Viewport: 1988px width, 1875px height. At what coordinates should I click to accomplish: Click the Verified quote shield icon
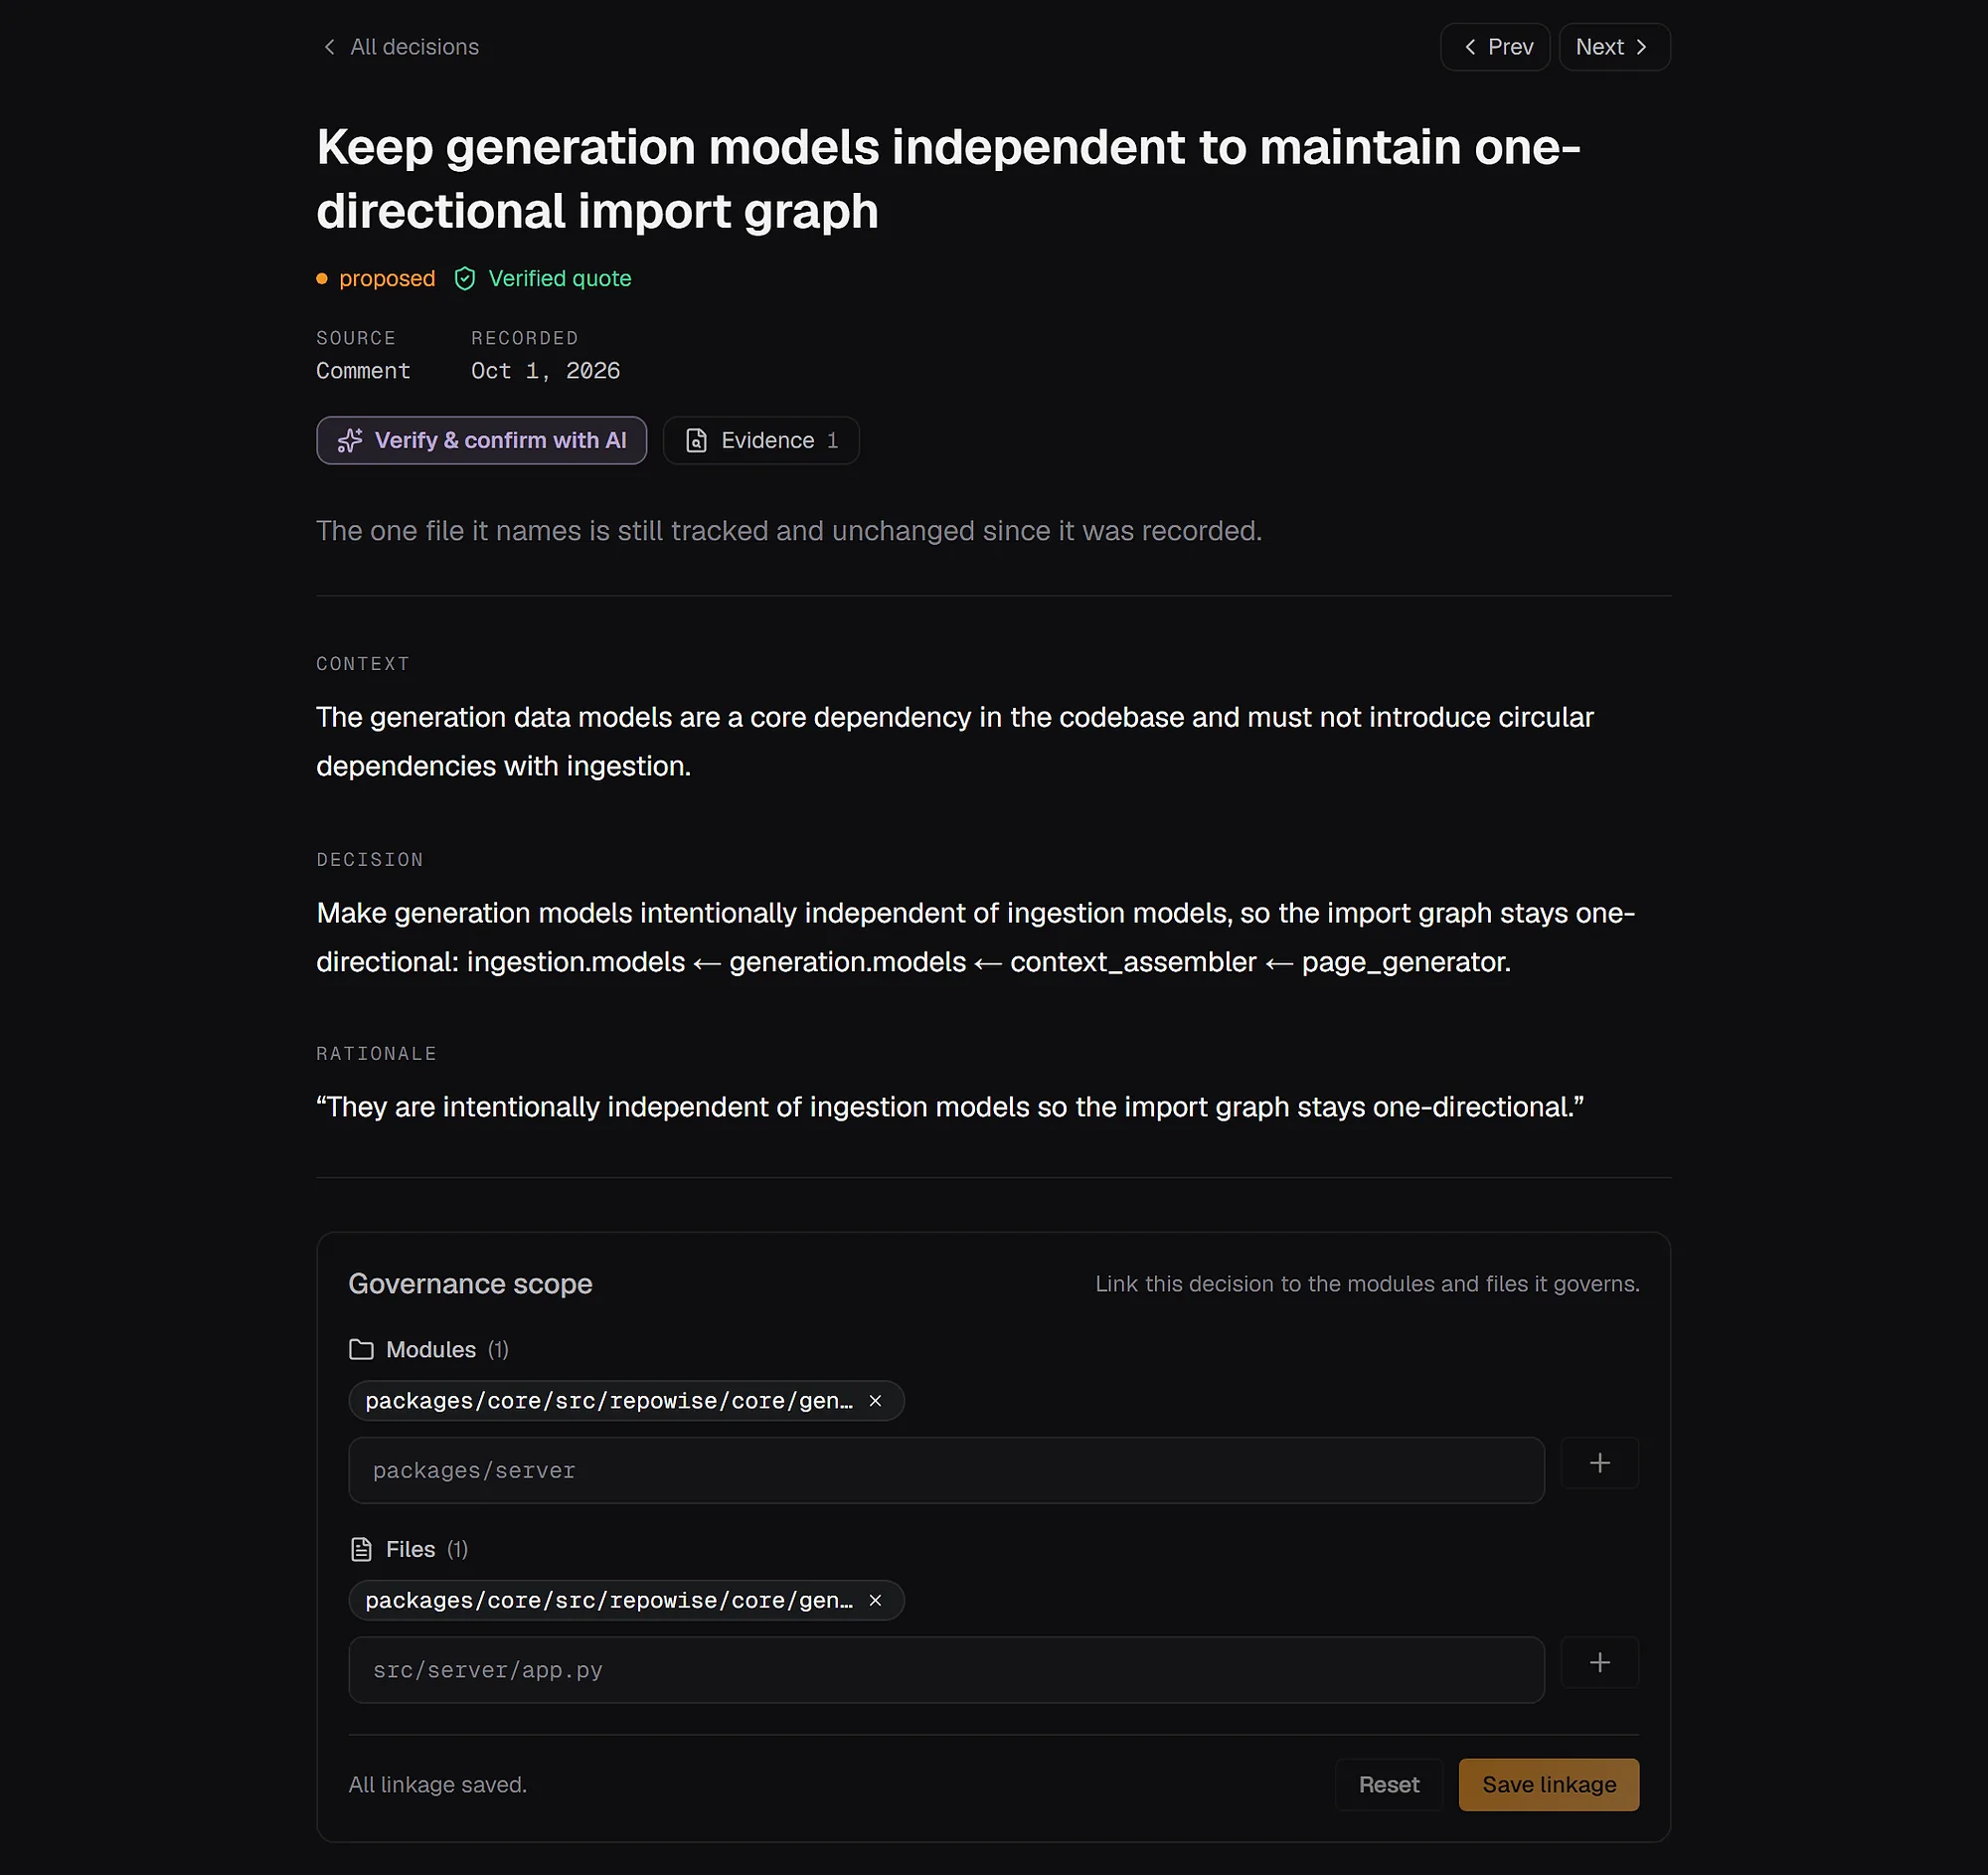click(x=465, y=279)
